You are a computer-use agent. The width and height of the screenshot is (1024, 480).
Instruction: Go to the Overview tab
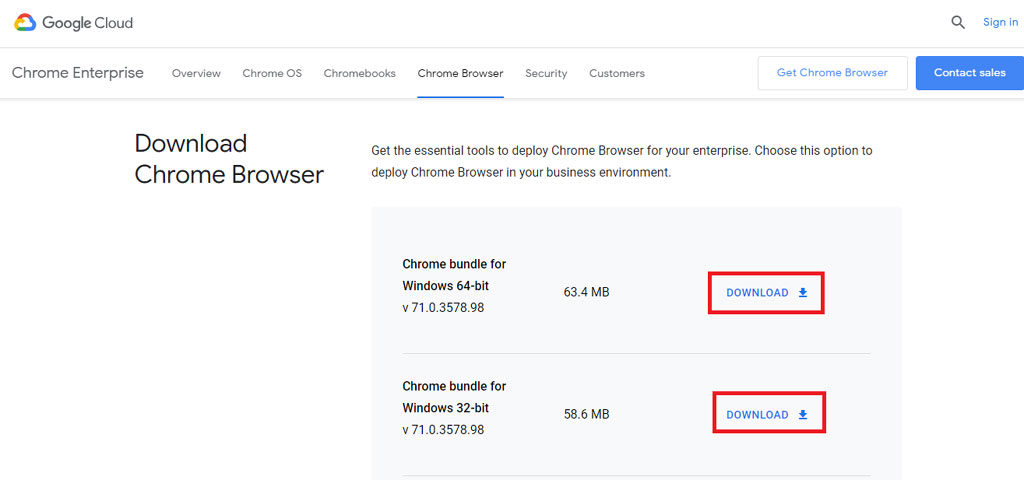tap(196, 73)
